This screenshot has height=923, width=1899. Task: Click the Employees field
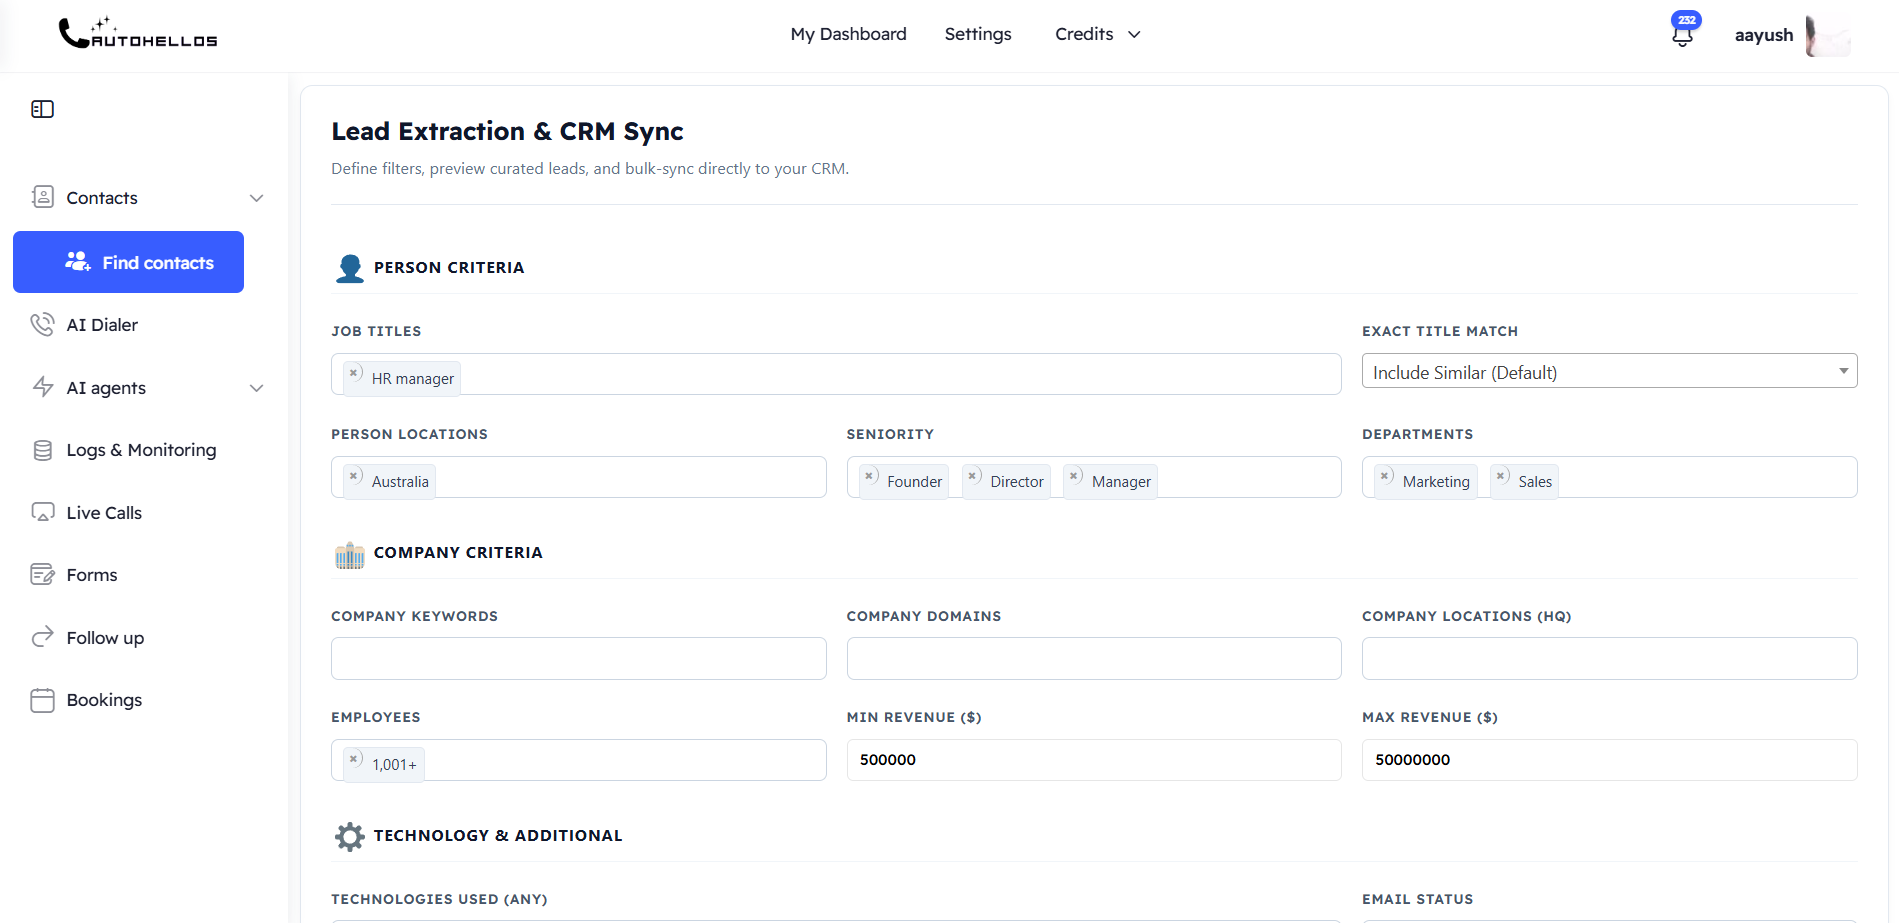tap(579, 760)
